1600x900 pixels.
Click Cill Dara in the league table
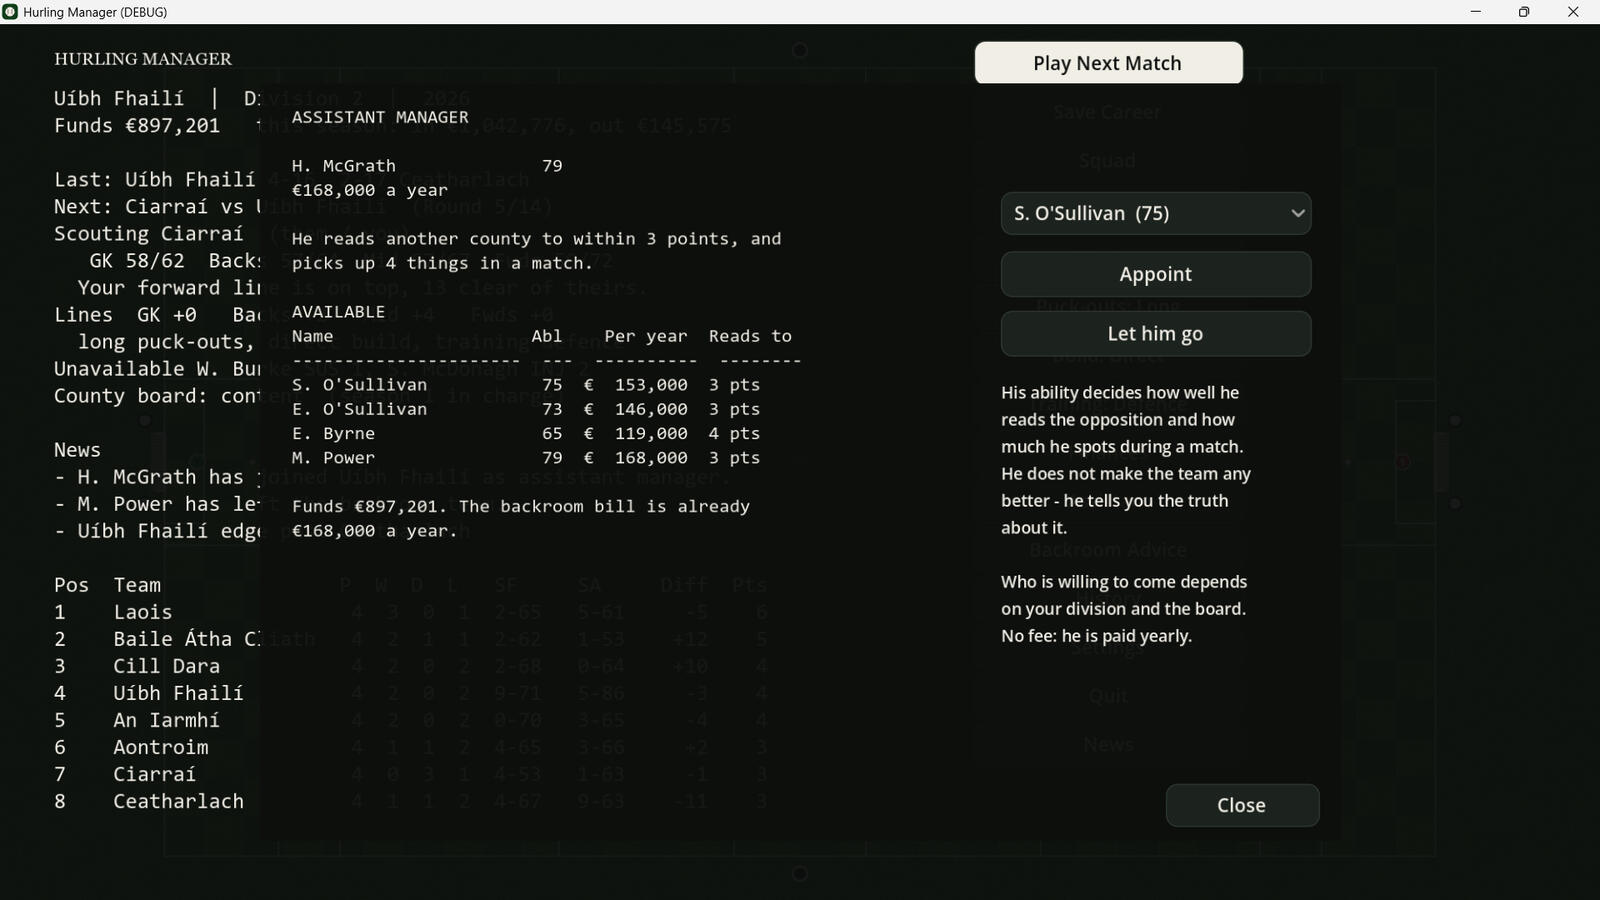coord(167,666)
